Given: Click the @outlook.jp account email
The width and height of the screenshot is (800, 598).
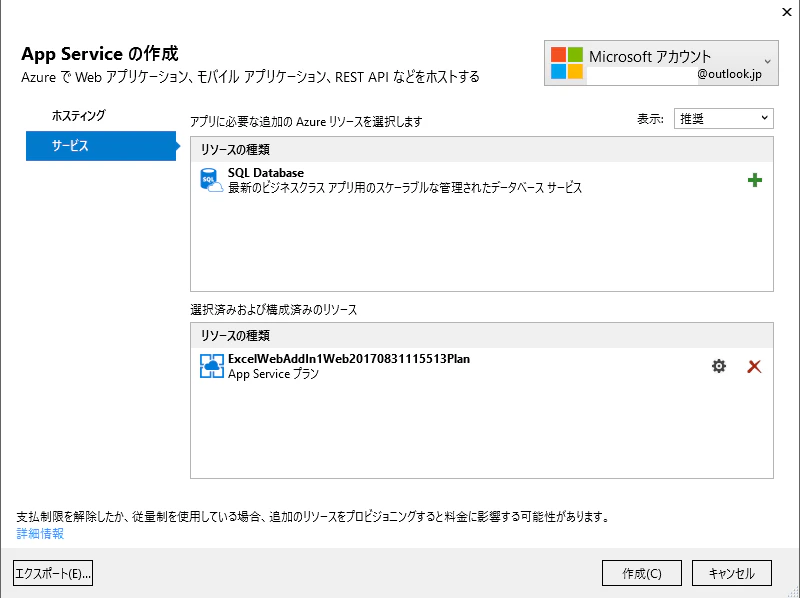Looking at the screenshot, I should [x=730, y=74].
